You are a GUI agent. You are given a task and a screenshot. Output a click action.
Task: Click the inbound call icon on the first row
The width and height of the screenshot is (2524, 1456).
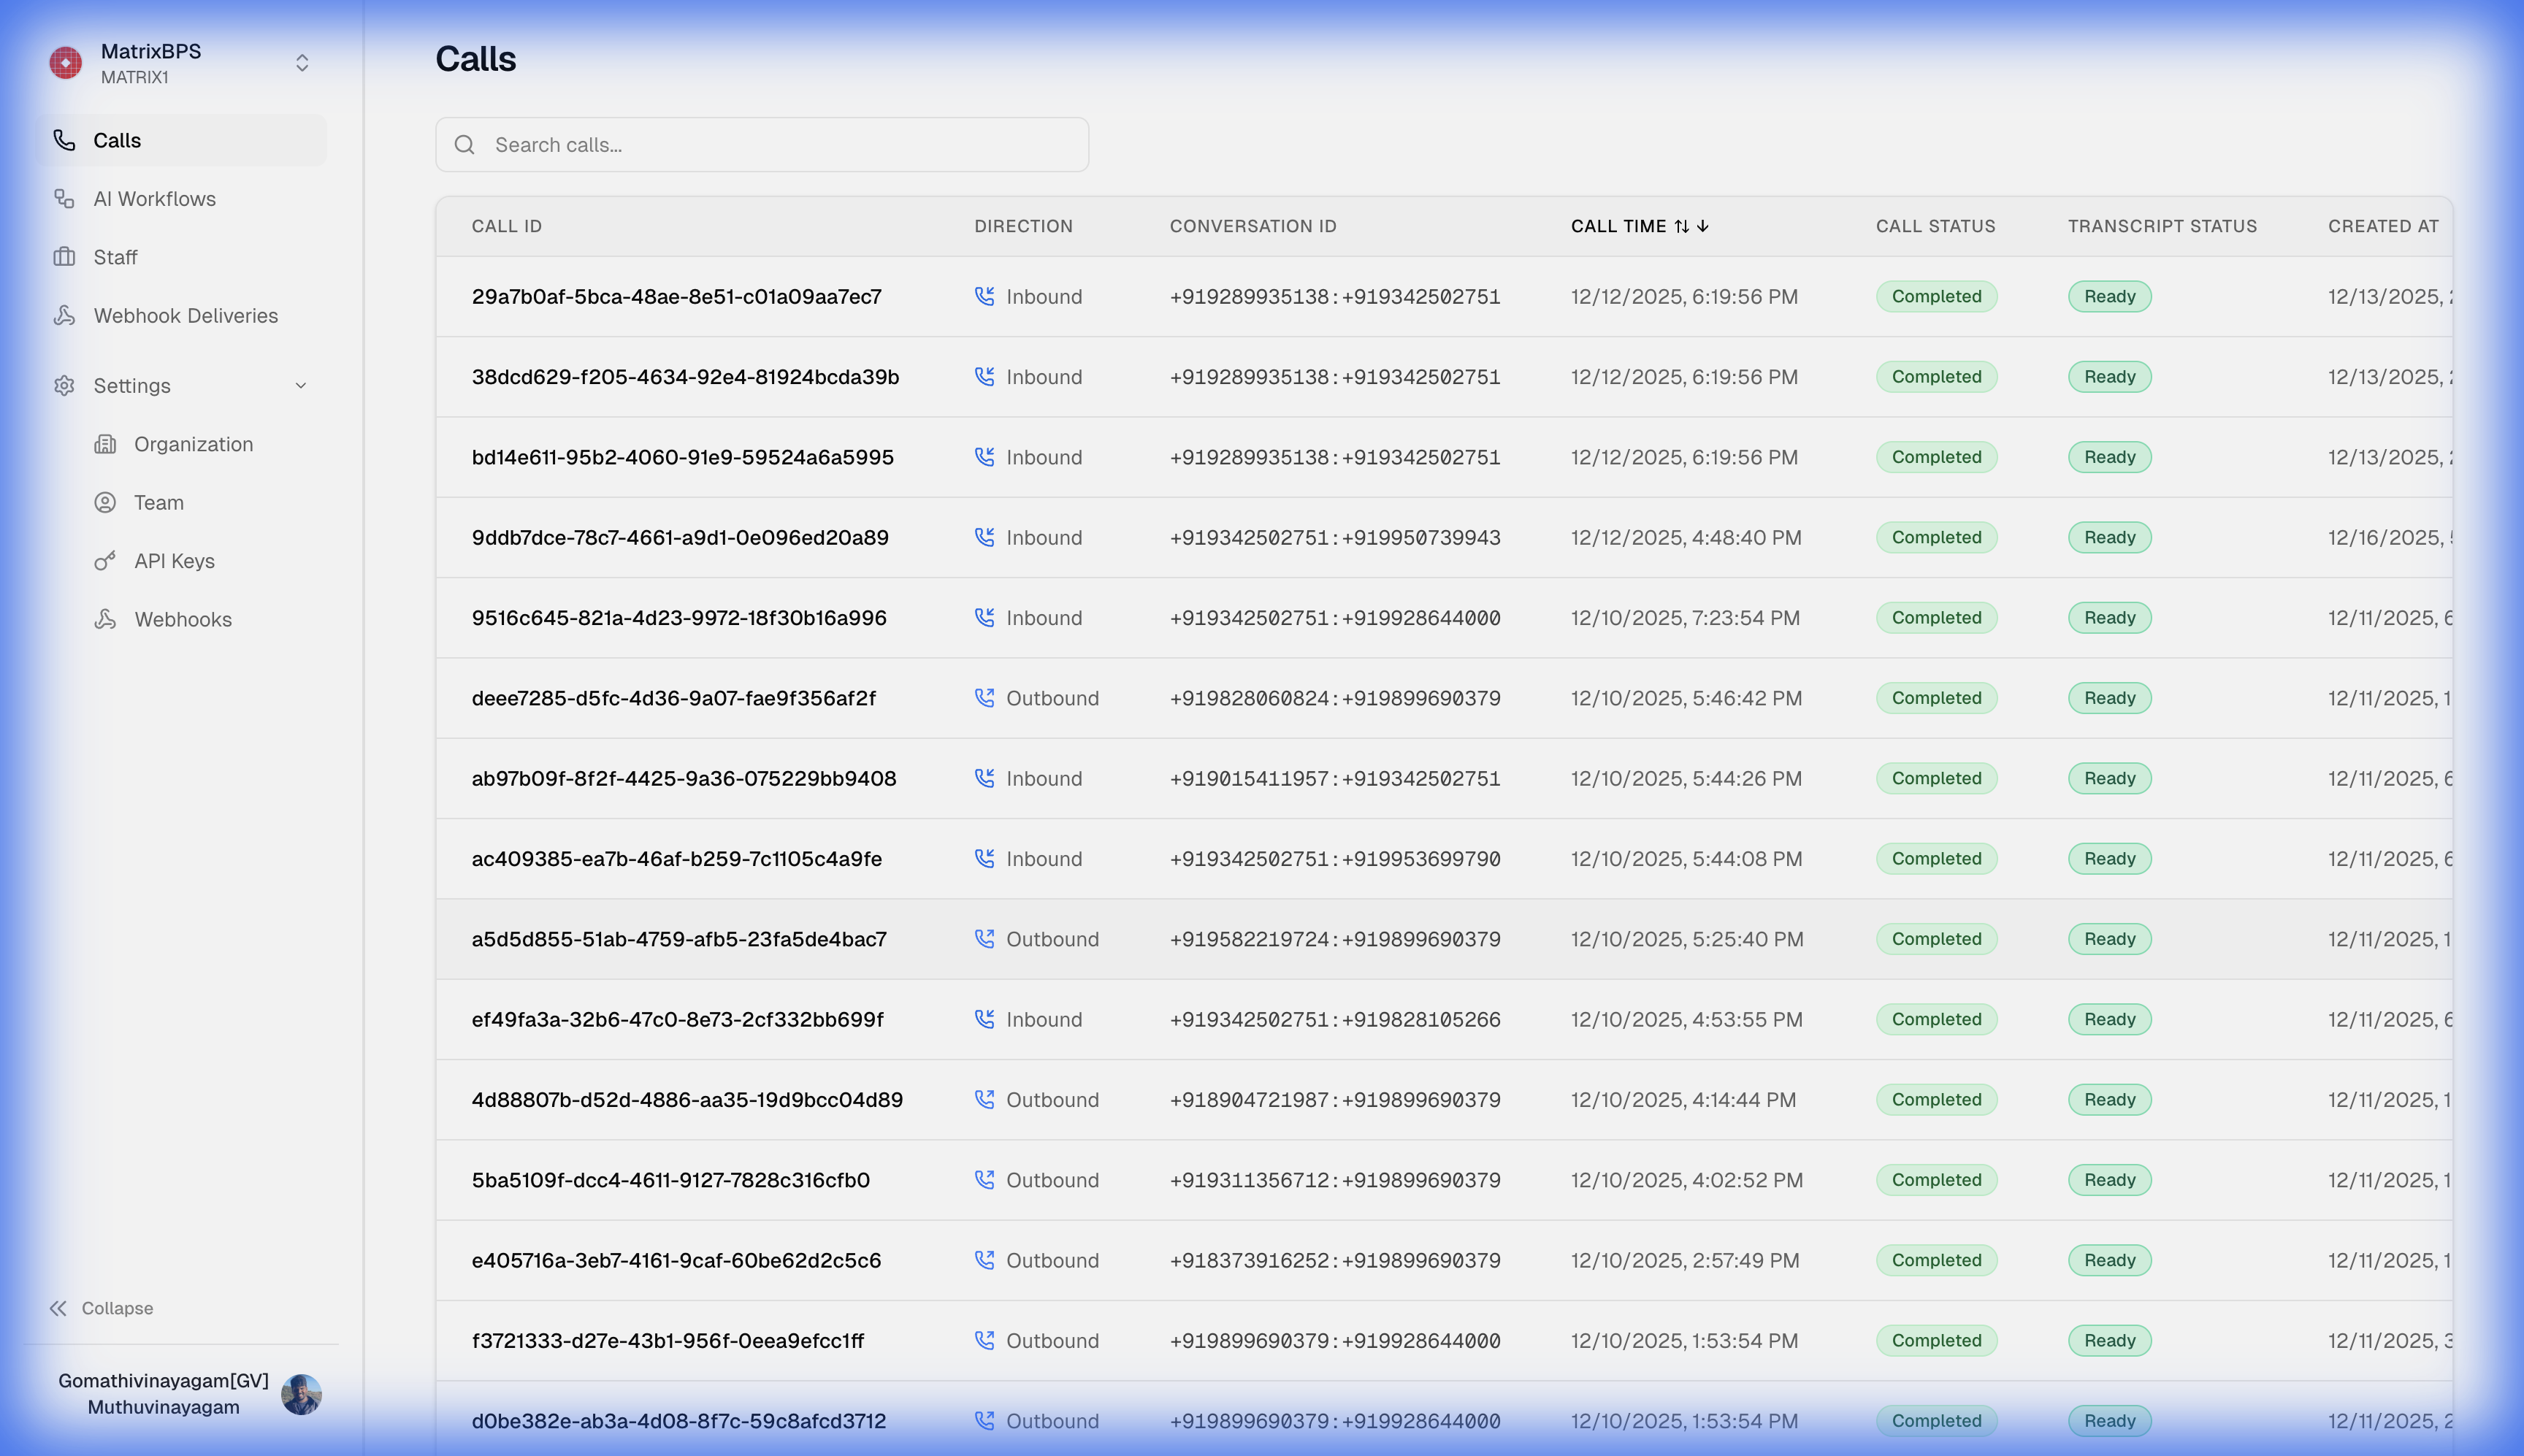[985, 296]
